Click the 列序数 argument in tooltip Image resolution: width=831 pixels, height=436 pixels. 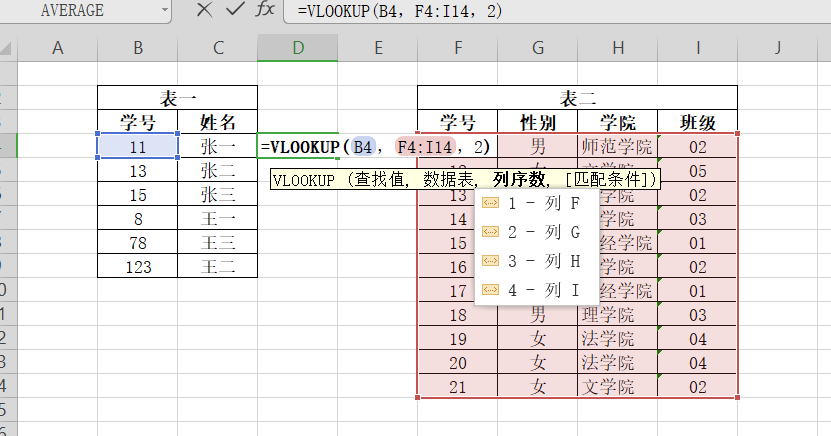pos(518,179)
